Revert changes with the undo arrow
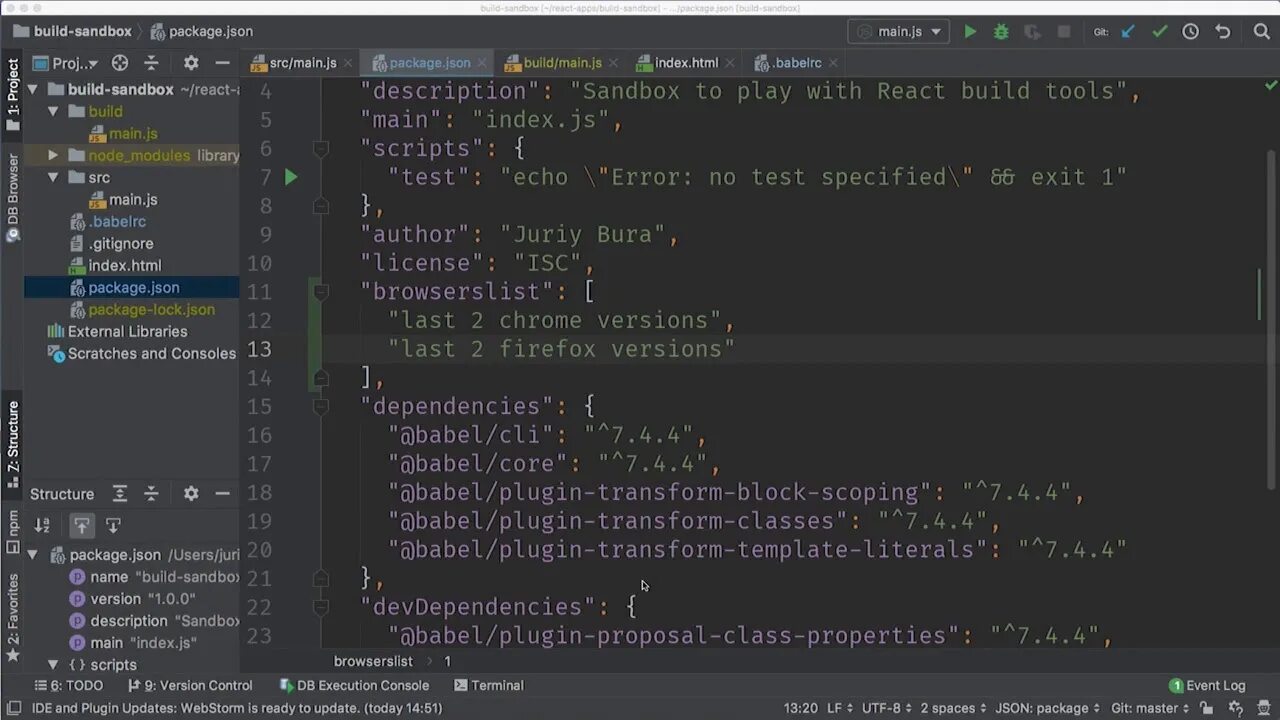Image resolution: width=1280 pixels, height=720 pixels. [x=1222, y=32]
